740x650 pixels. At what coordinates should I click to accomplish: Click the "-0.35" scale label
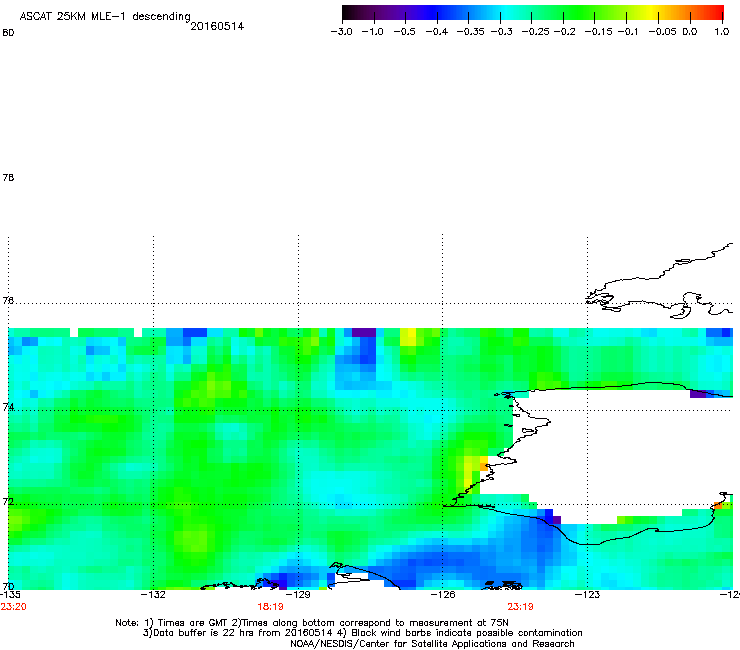pyautogui.click(x=470, y=32)
